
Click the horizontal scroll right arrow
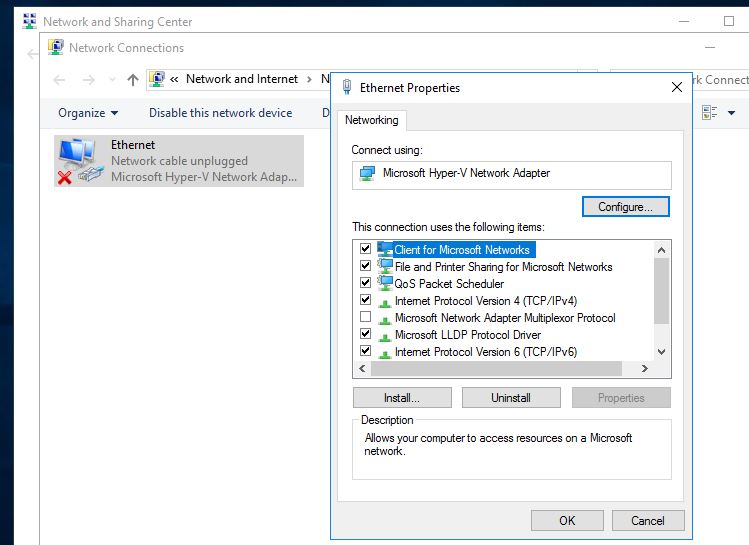click(x=645, y=369)
